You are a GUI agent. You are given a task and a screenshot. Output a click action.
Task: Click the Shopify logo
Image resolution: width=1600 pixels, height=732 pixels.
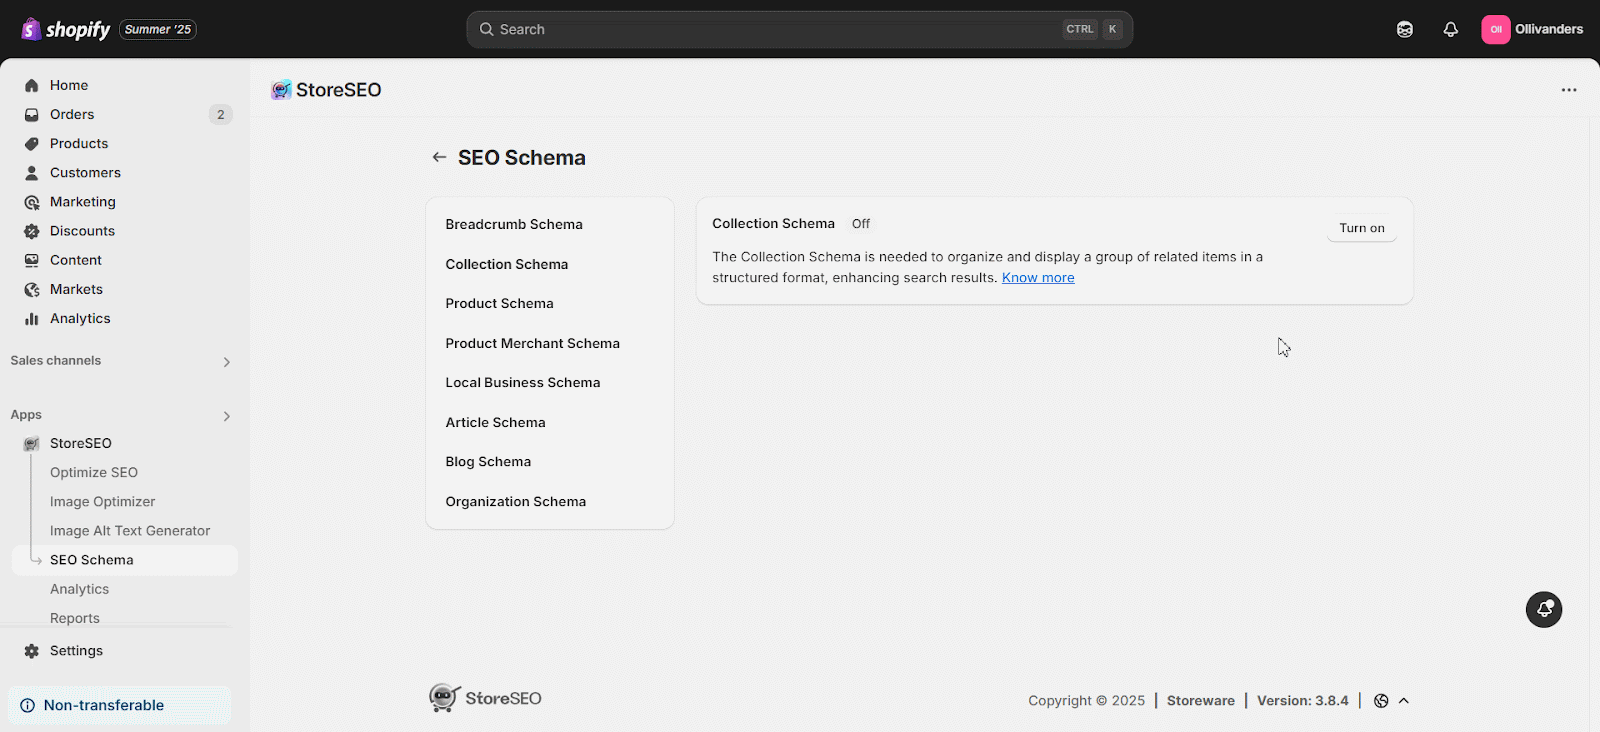[x=65, y=29]
